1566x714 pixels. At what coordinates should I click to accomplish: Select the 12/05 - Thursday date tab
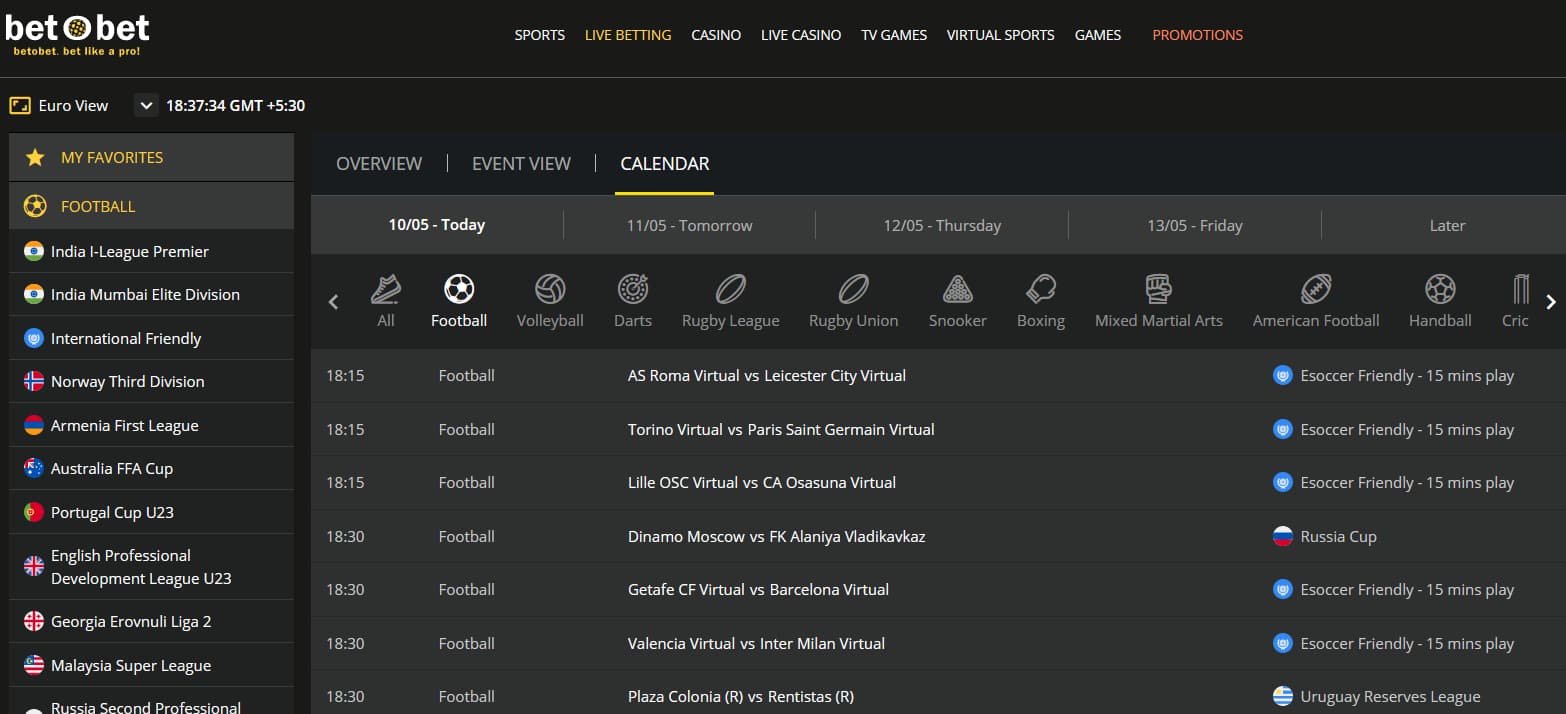(942, 225)
